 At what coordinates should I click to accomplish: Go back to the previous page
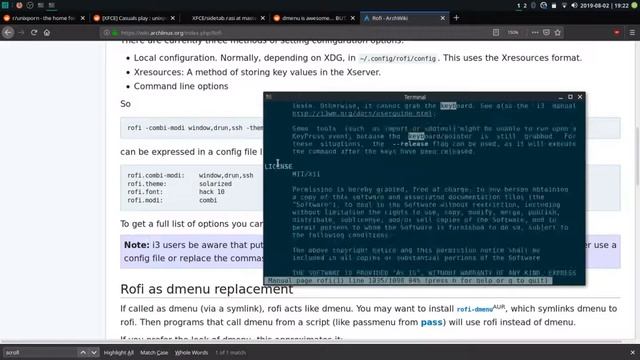coord(8,32)
